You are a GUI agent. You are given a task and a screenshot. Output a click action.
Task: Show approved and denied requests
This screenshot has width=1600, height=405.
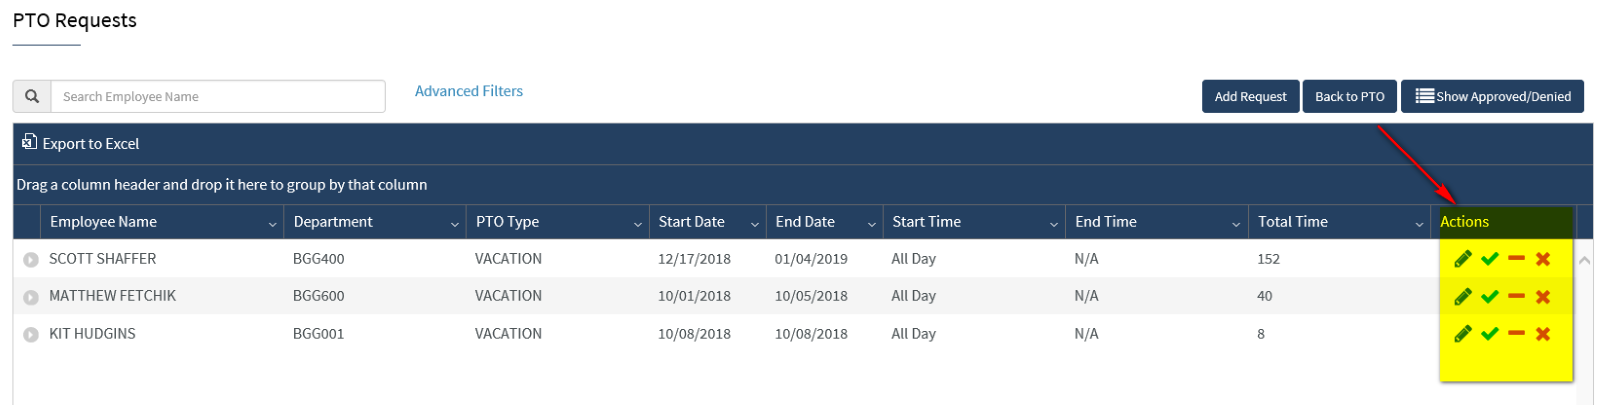(1492, 96)
